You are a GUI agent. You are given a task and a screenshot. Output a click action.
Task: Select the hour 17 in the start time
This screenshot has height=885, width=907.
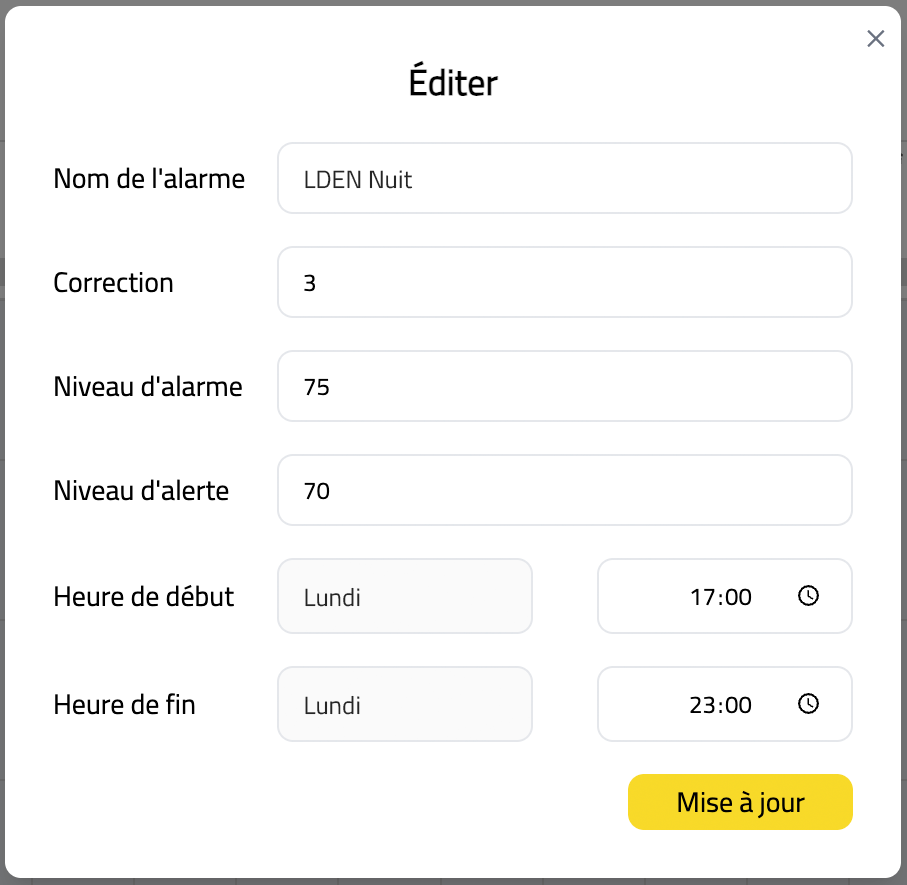tap(702, 598)
